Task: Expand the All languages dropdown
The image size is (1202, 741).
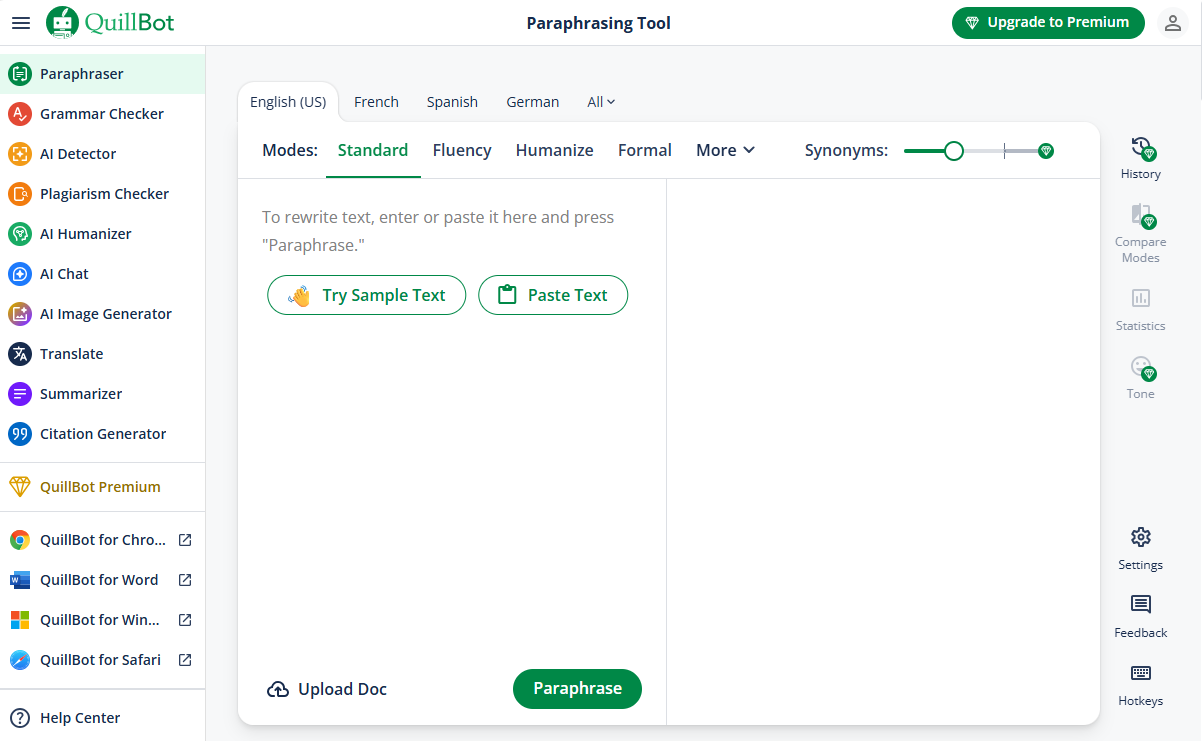Action: point(601,102)
